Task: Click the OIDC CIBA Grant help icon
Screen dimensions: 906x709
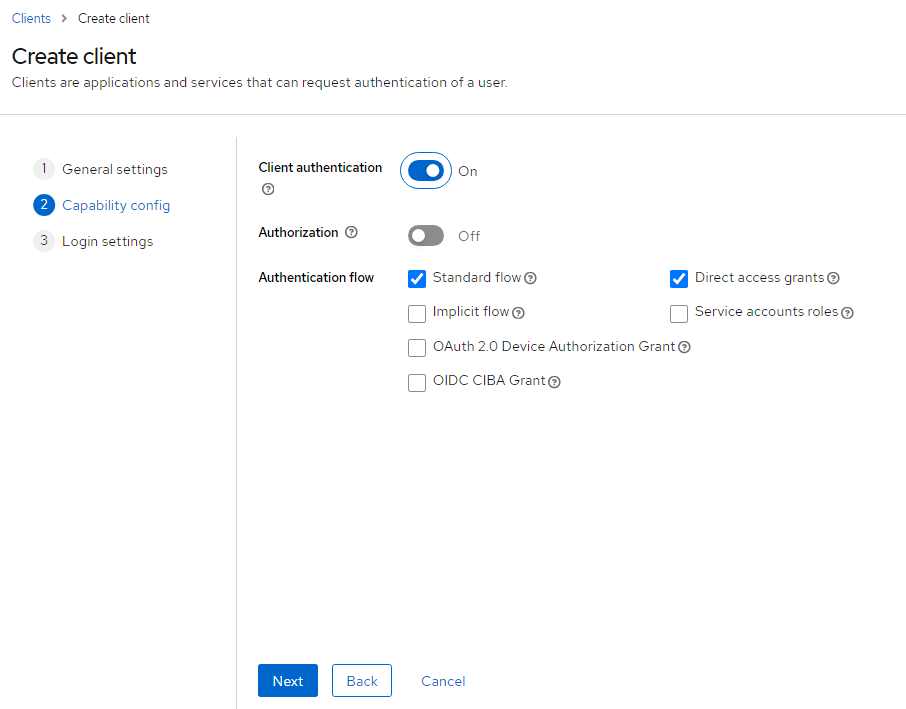Action: [554, 382]
